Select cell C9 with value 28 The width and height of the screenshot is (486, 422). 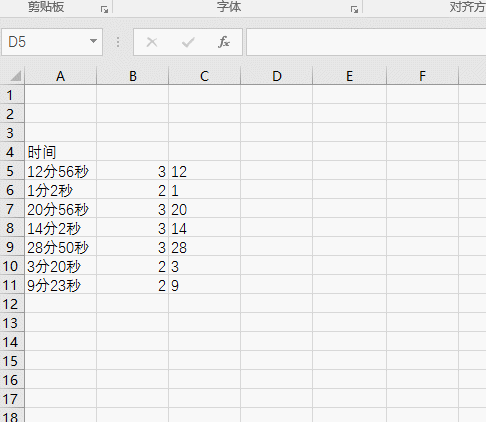click(x=205, y=247)
